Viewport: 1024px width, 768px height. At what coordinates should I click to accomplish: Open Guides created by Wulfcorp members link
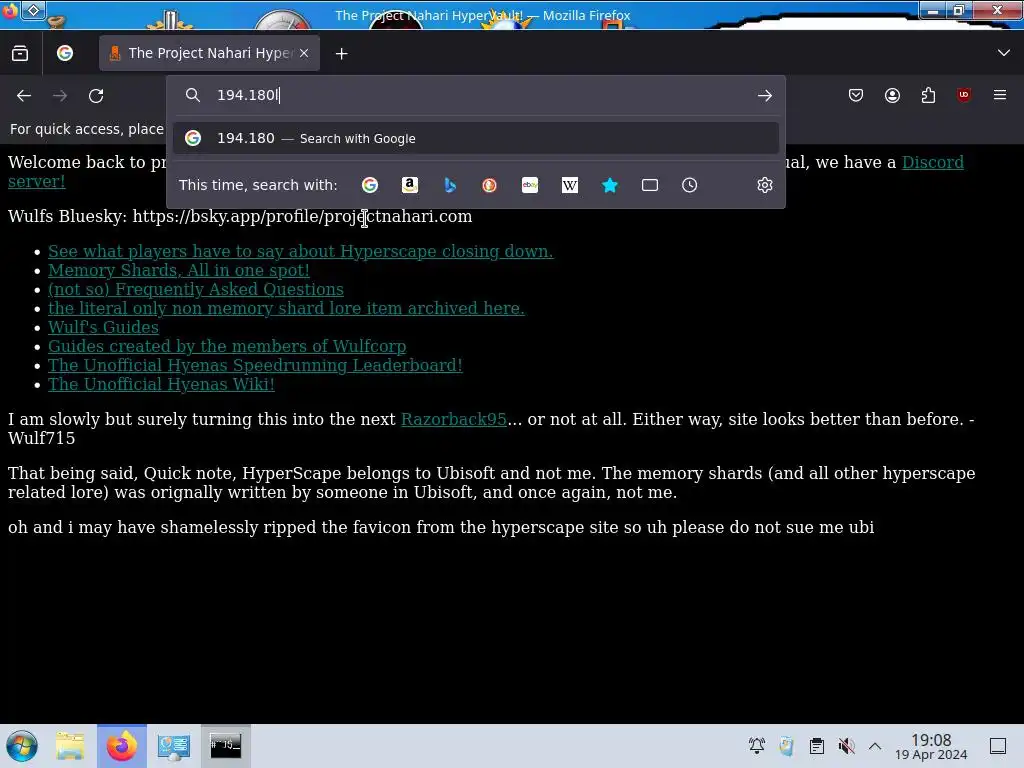[227, 346]
